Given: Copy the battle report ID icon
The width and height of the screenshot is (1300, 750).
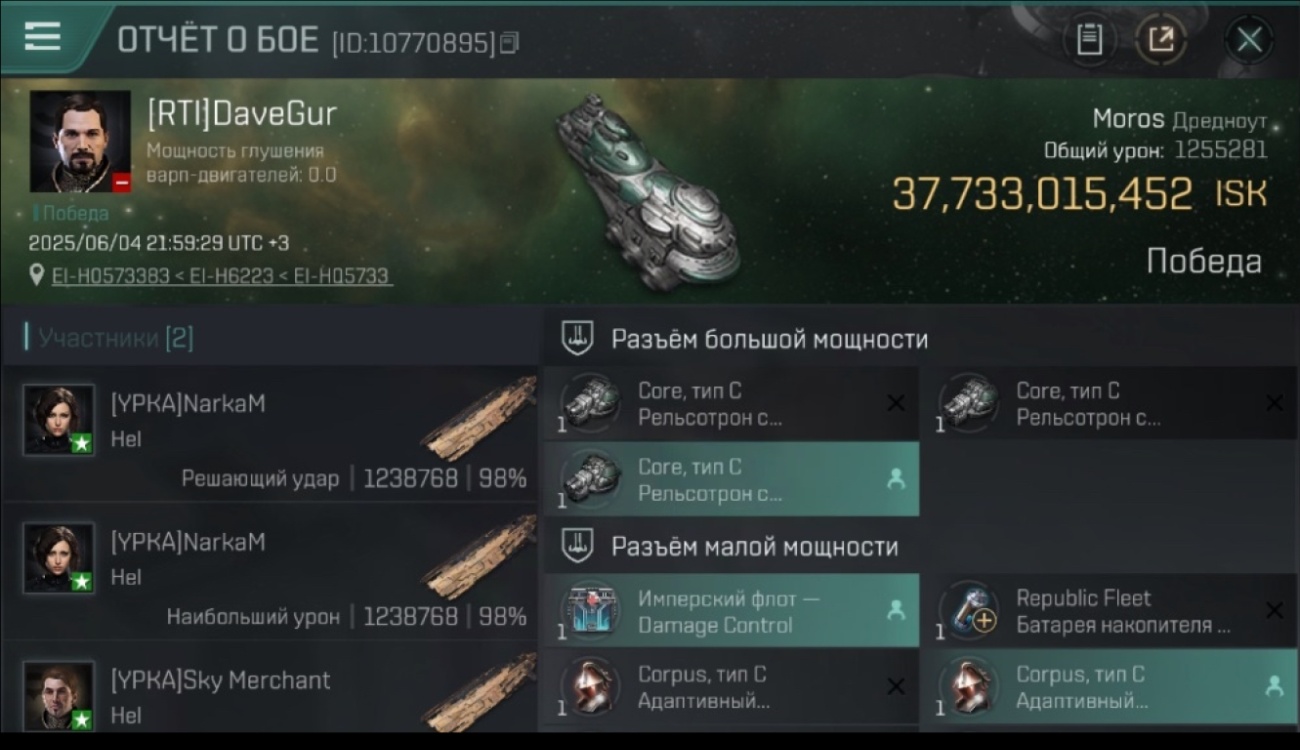Looking at the screenshot, I should [x=510, y=43].
